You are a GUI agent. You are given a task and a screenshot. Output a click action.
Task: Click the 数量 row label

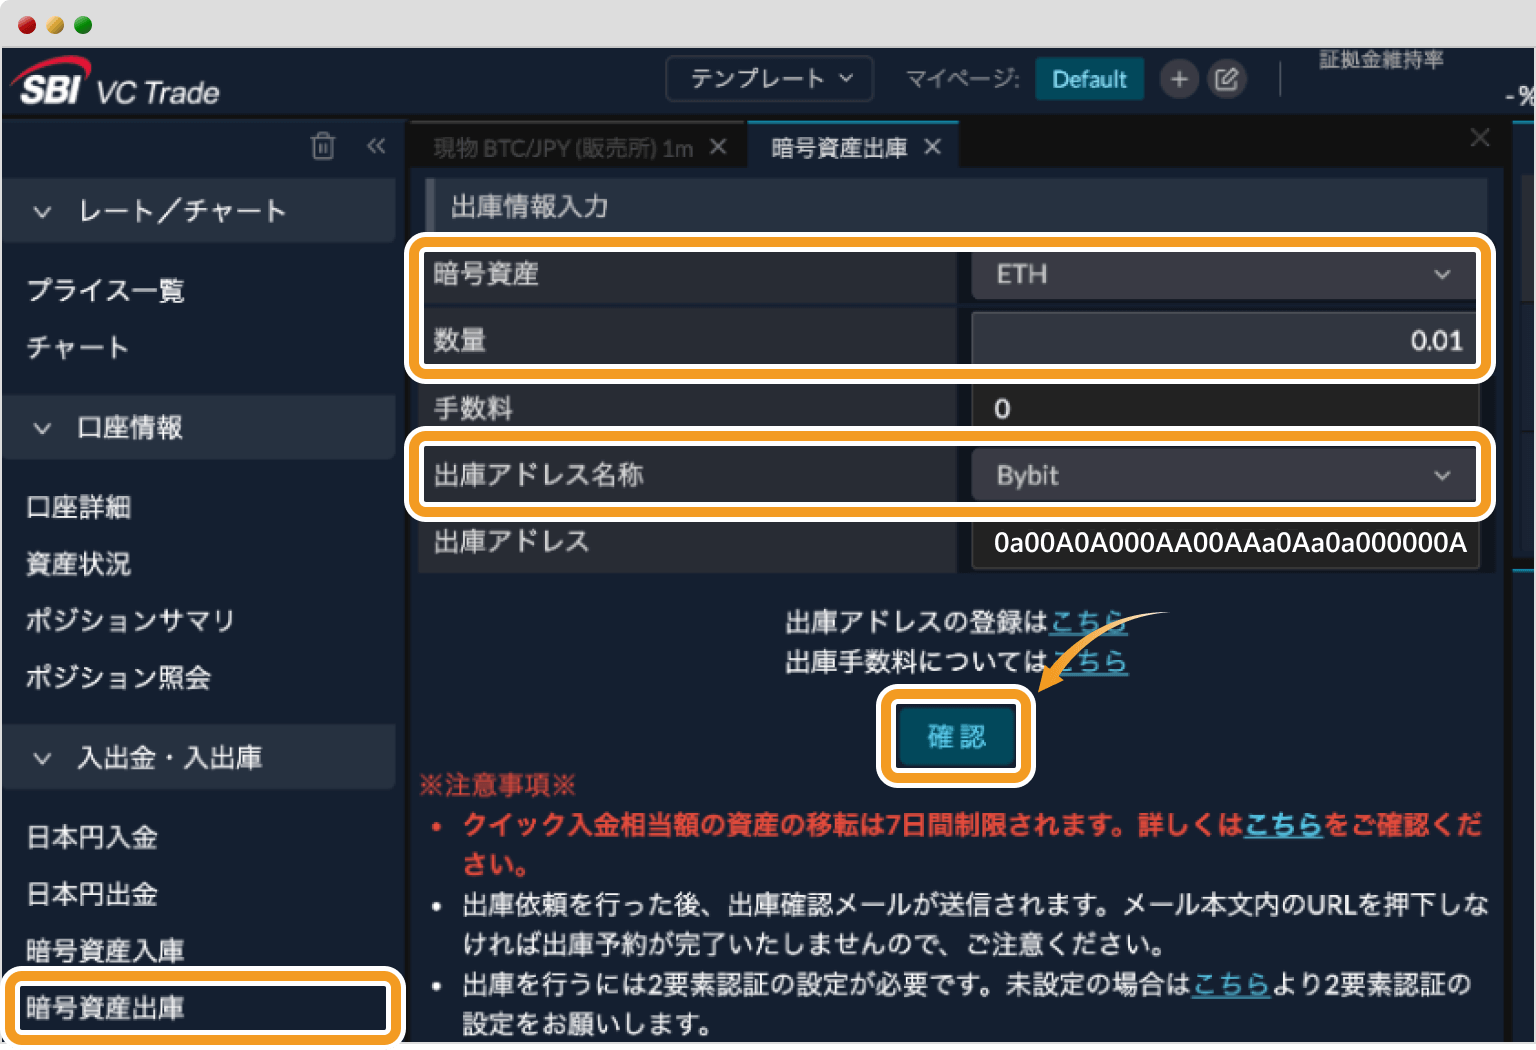point(460,340)
